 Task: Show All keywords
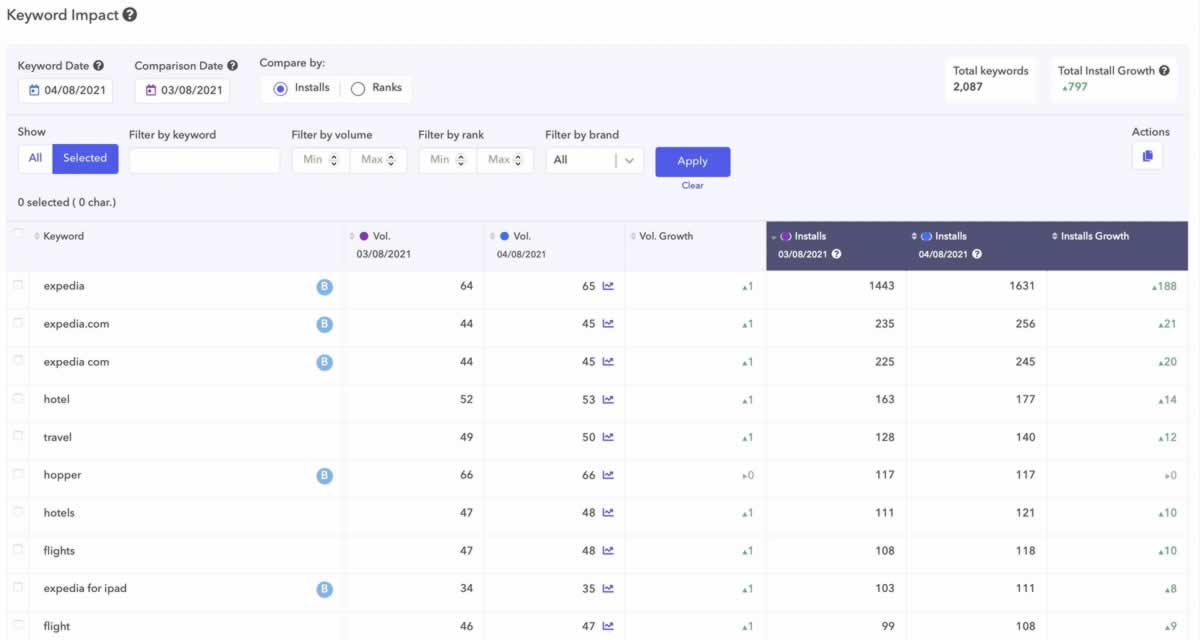click(35, 158)
